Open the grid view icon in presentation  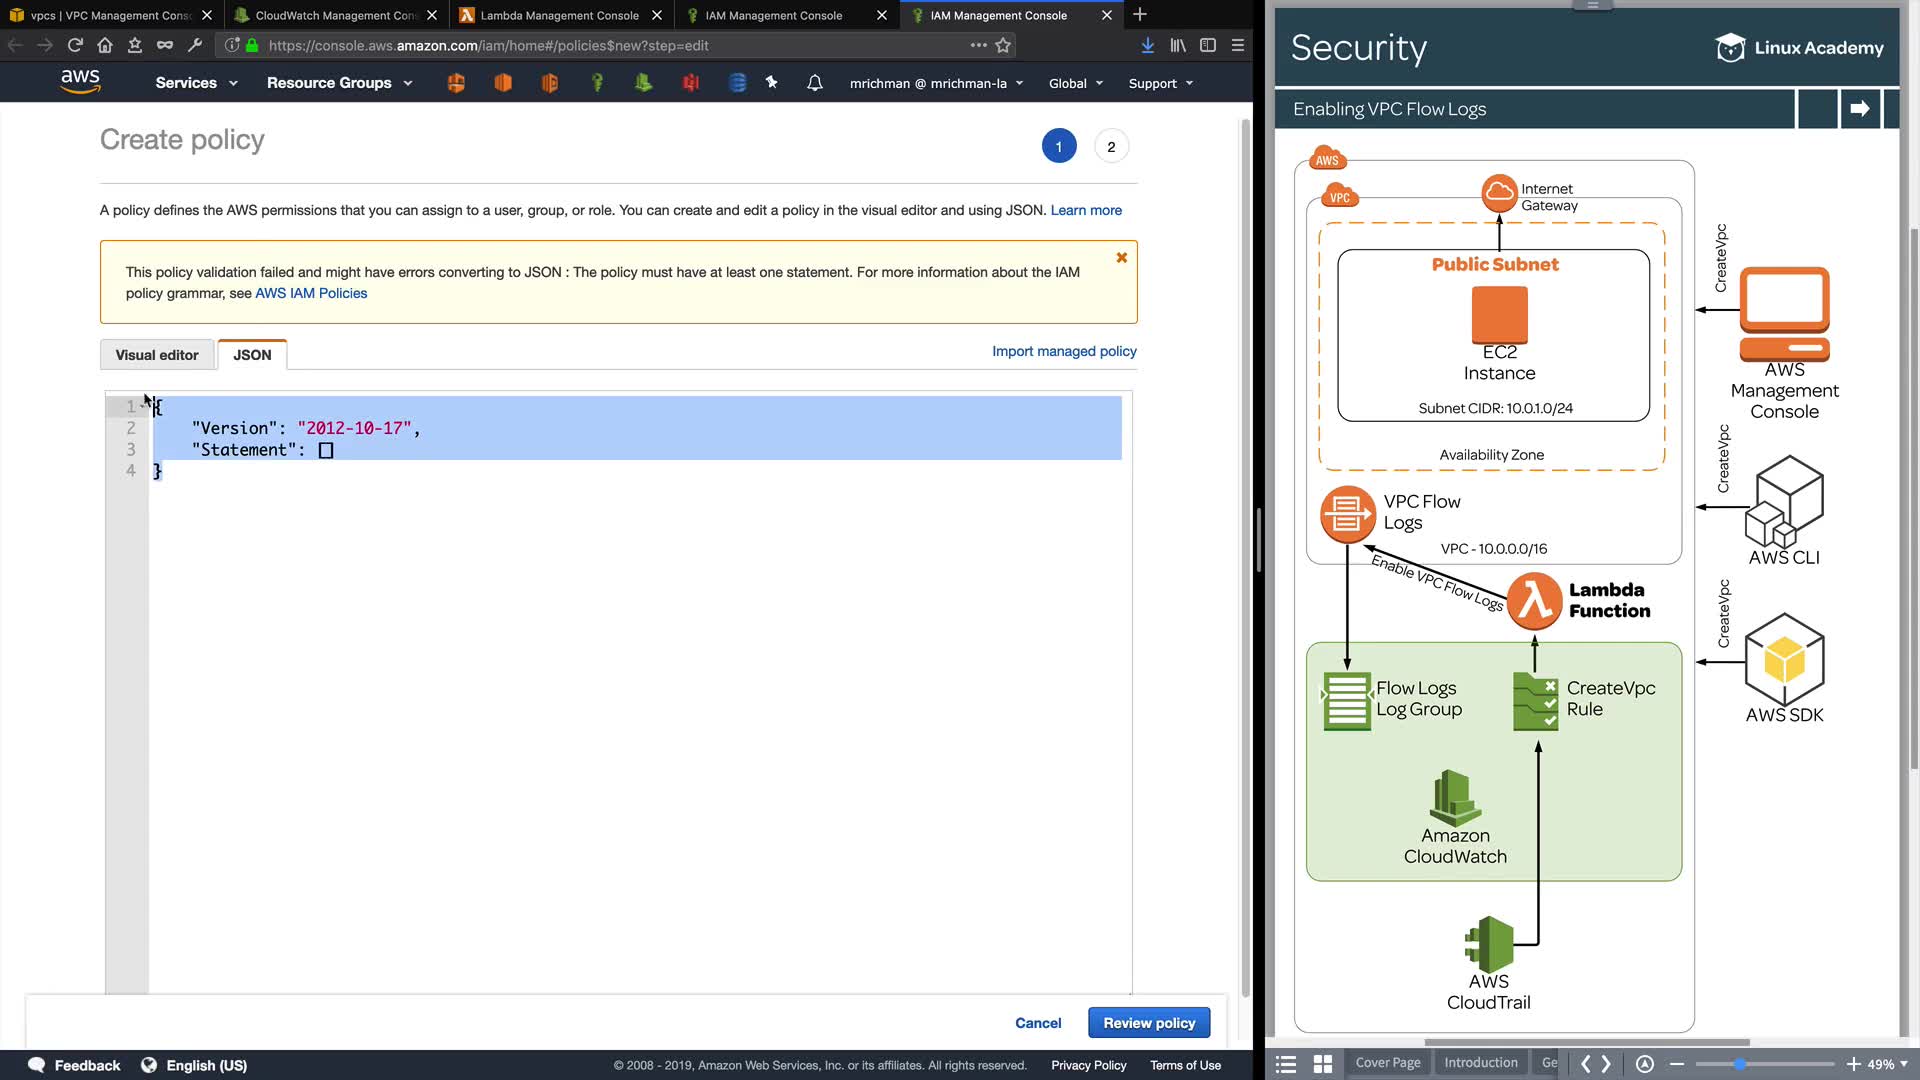[x=1322, y=1064]
